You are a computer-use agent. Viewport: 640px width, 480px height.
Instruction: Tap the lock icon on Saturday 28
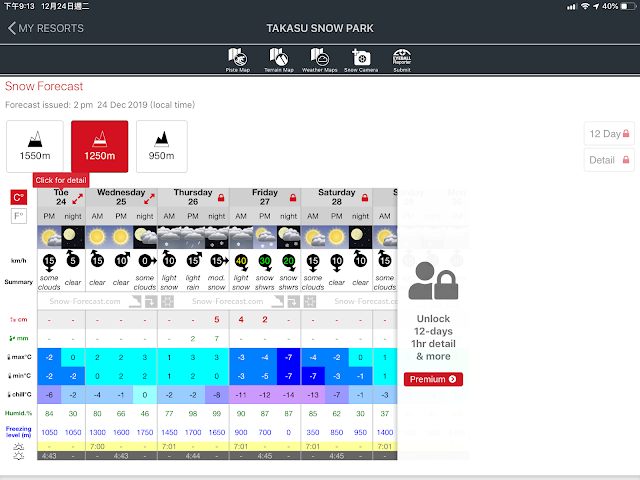click(x=365, y=198)
